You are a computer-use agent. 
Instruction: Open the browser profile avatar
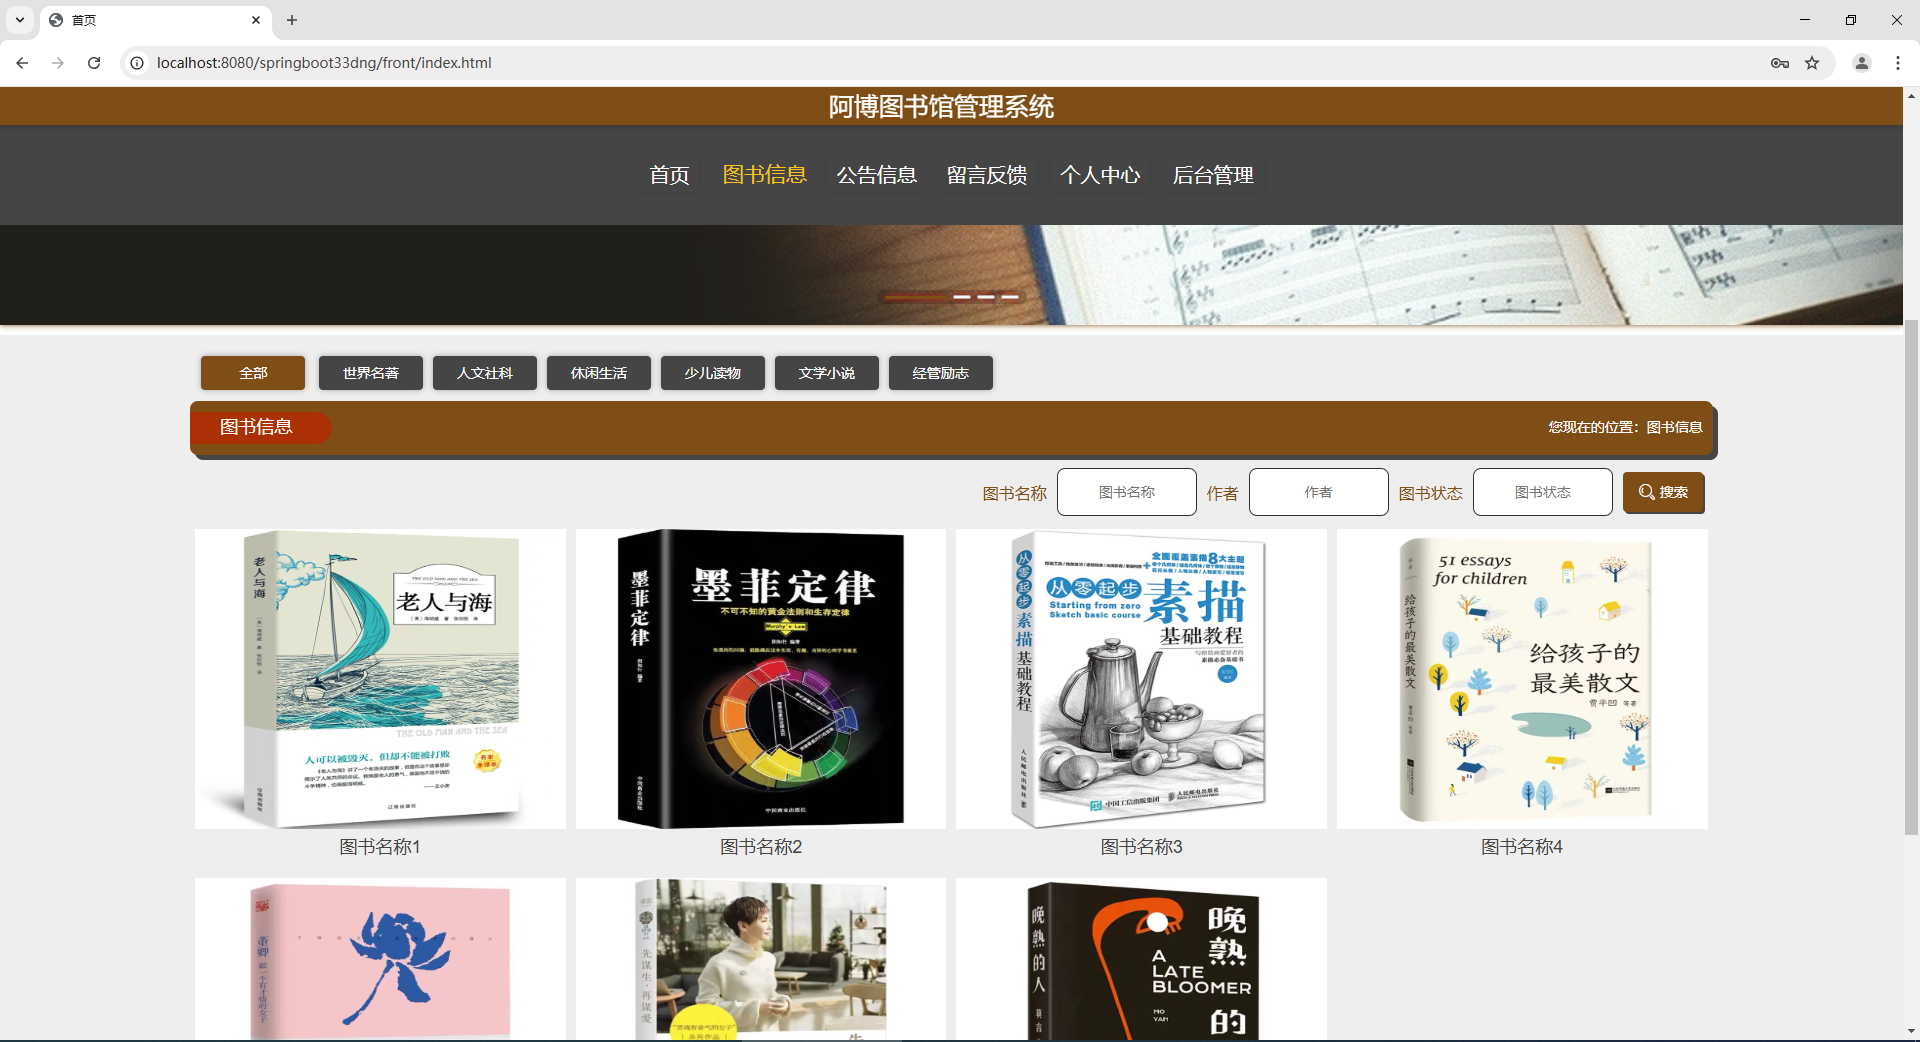(1862, 63)
